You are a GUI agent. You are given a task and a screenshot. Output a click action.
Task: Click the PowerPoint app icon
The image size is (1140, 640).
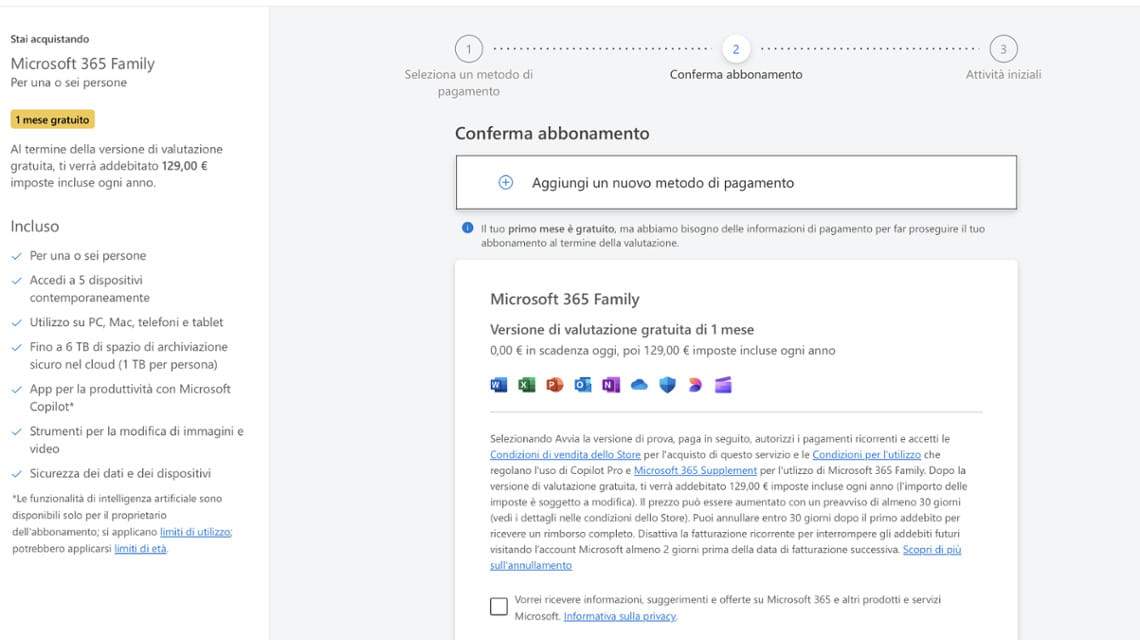tap(555, 385)
